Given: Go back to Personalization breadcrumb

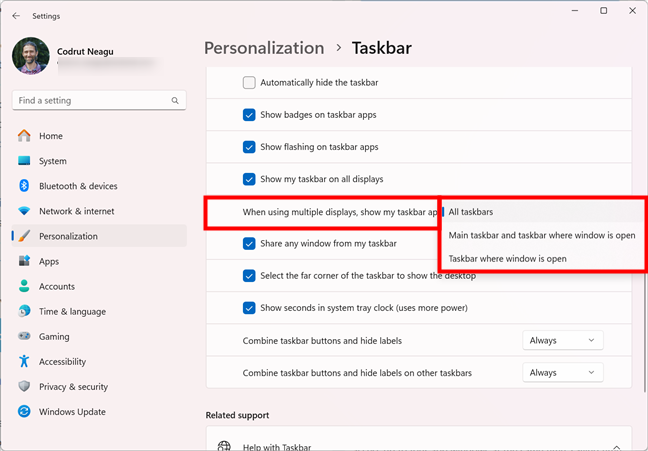Looking at the screenshot, I should coord(264,48).
